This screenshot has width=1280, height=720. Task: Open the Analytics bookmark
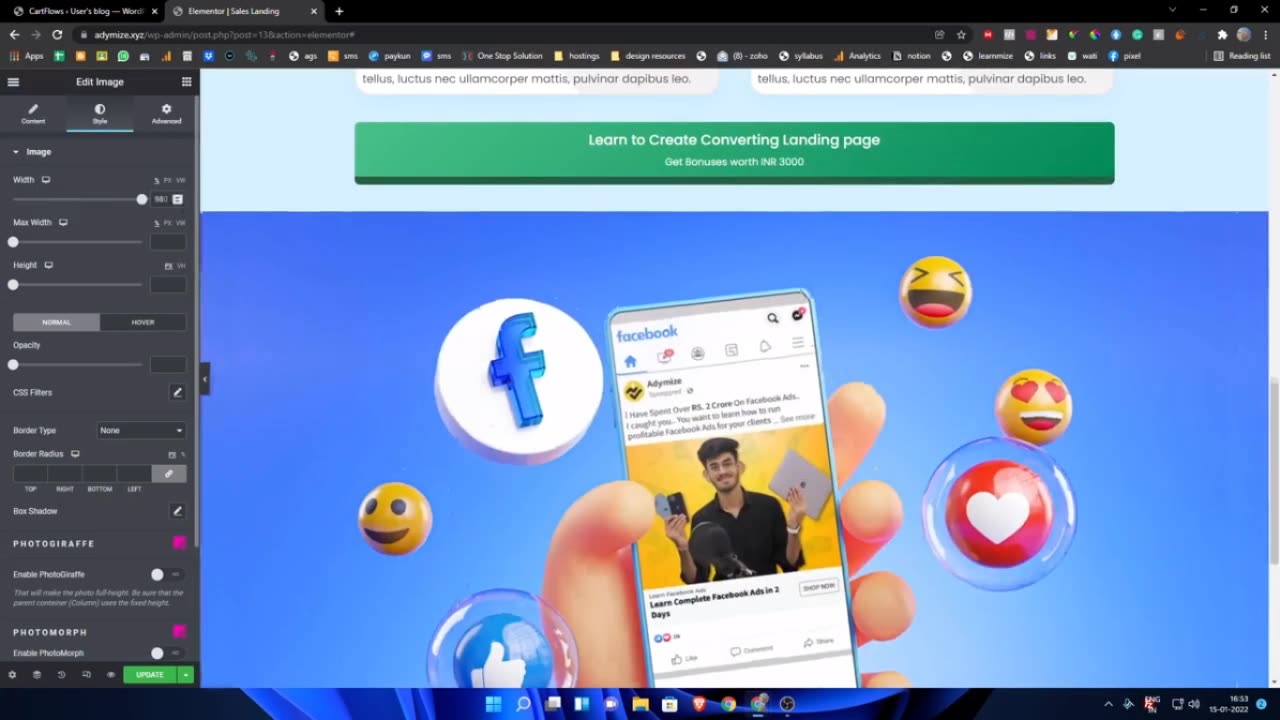858,56
